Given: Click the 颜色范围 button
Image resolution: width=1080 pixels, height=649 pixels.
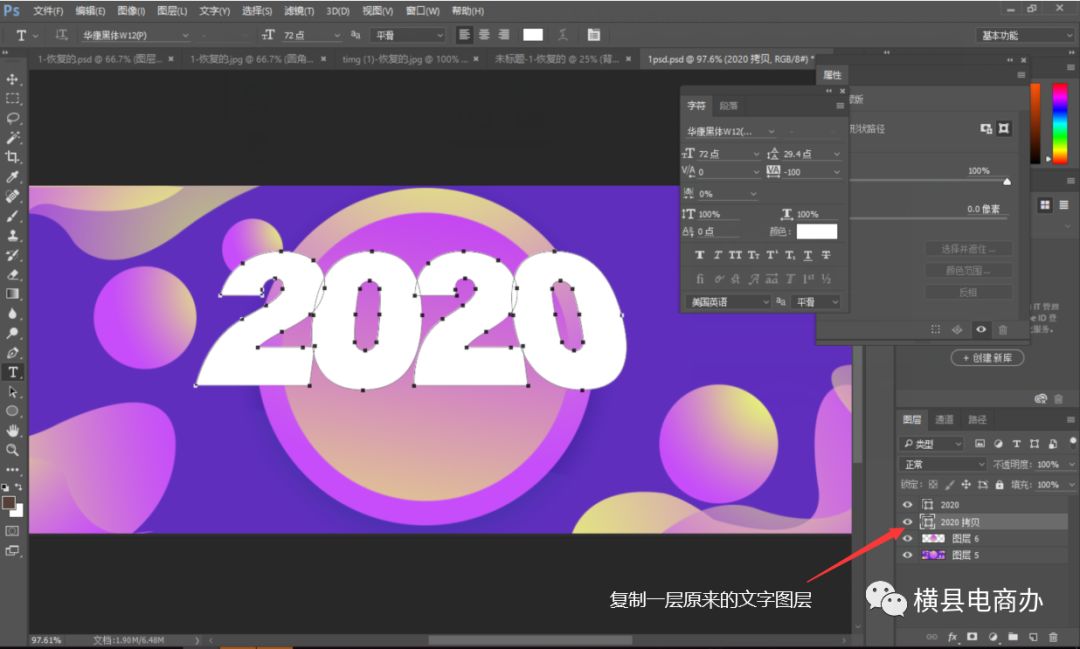Looking at the screenshot, I should [x=968, y=271].
